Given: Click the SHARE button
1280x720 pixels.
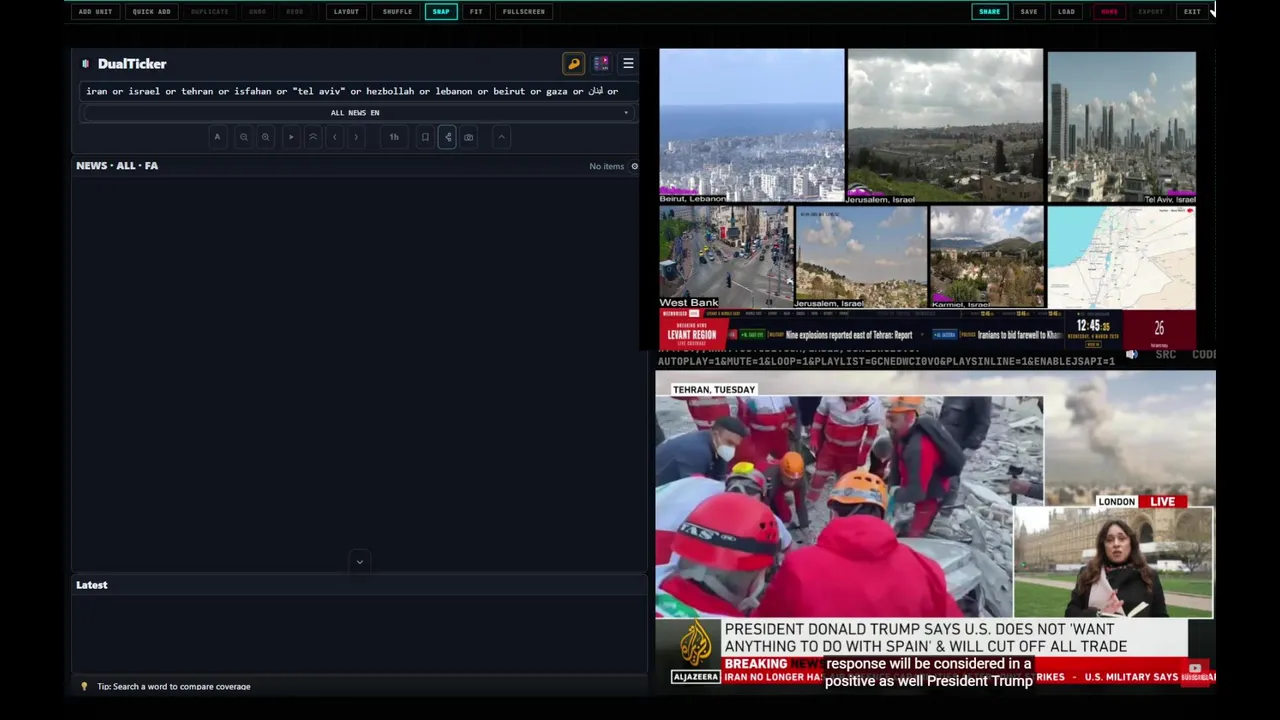Looking at the screenshot, I should coord(989,12).
